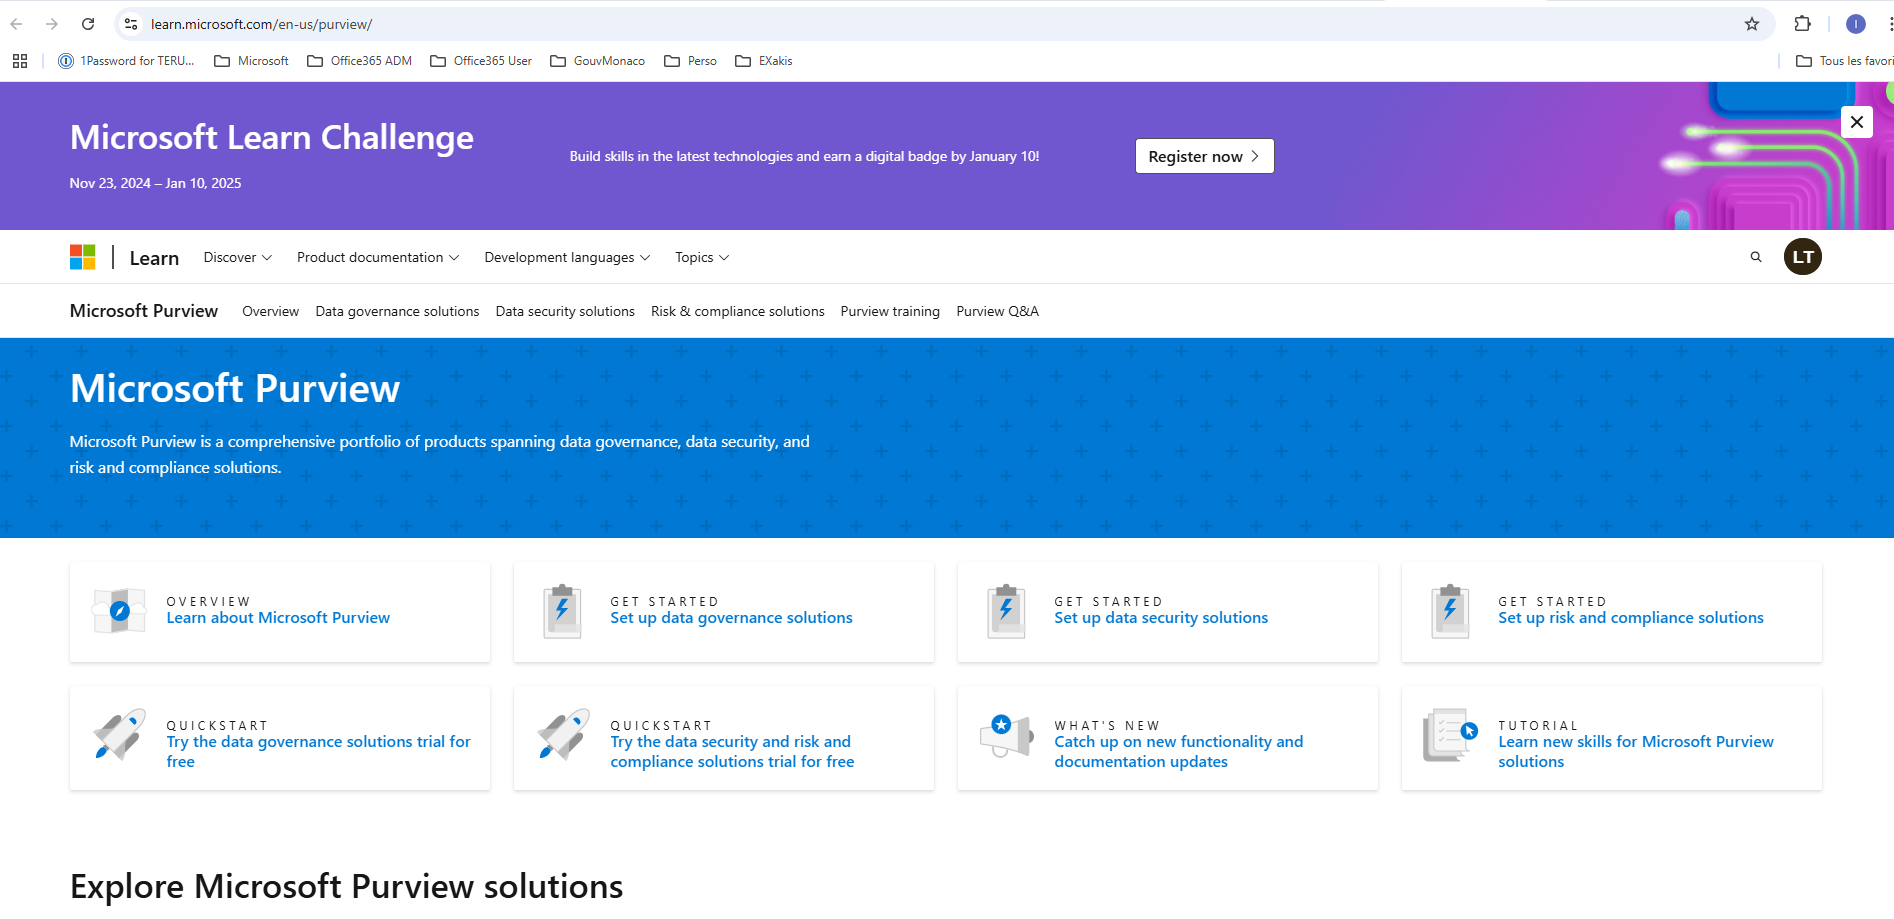Open the LT profile avatar
This screenshot has width=1894, height=919.
(x=1802, y=257)
